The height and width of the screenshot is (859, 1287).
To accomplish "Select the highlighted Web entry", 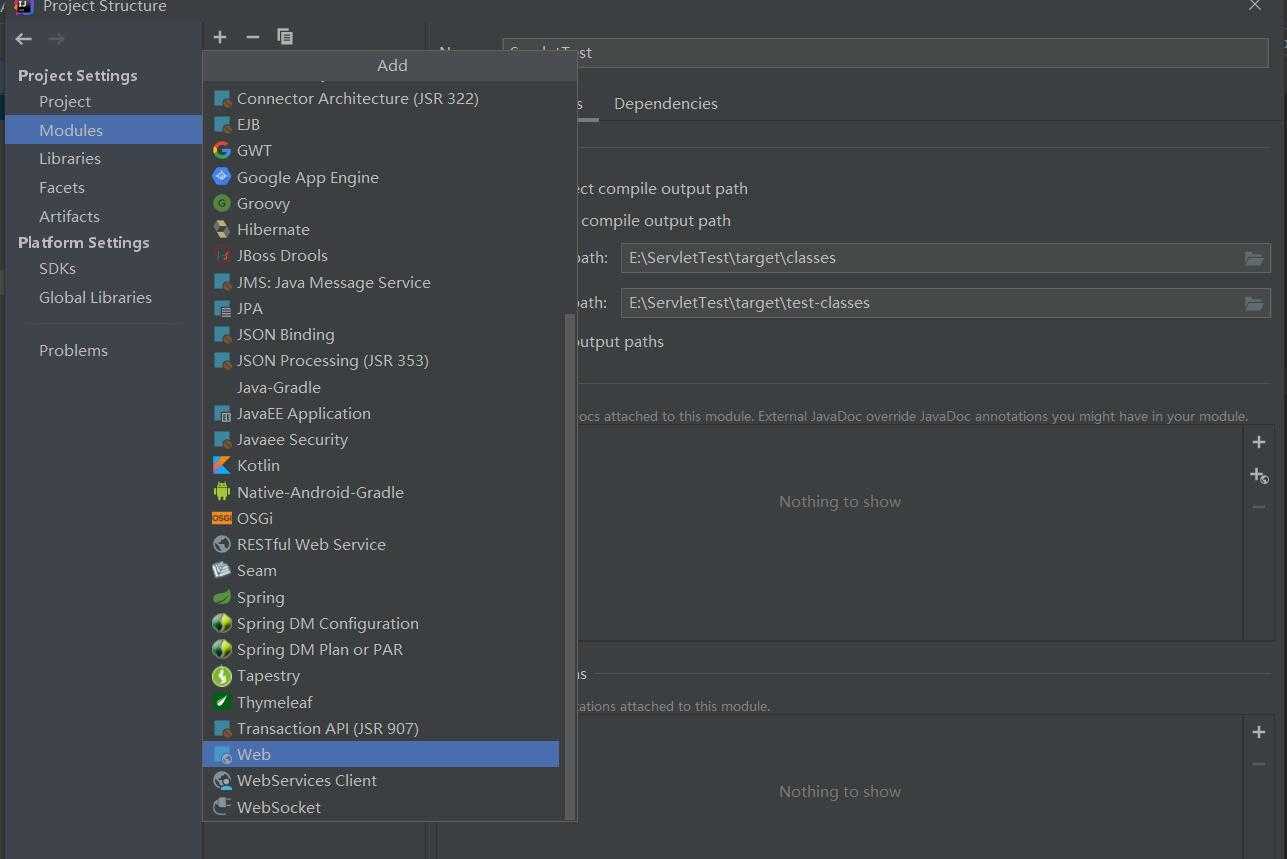I will [x=381, y=754].
